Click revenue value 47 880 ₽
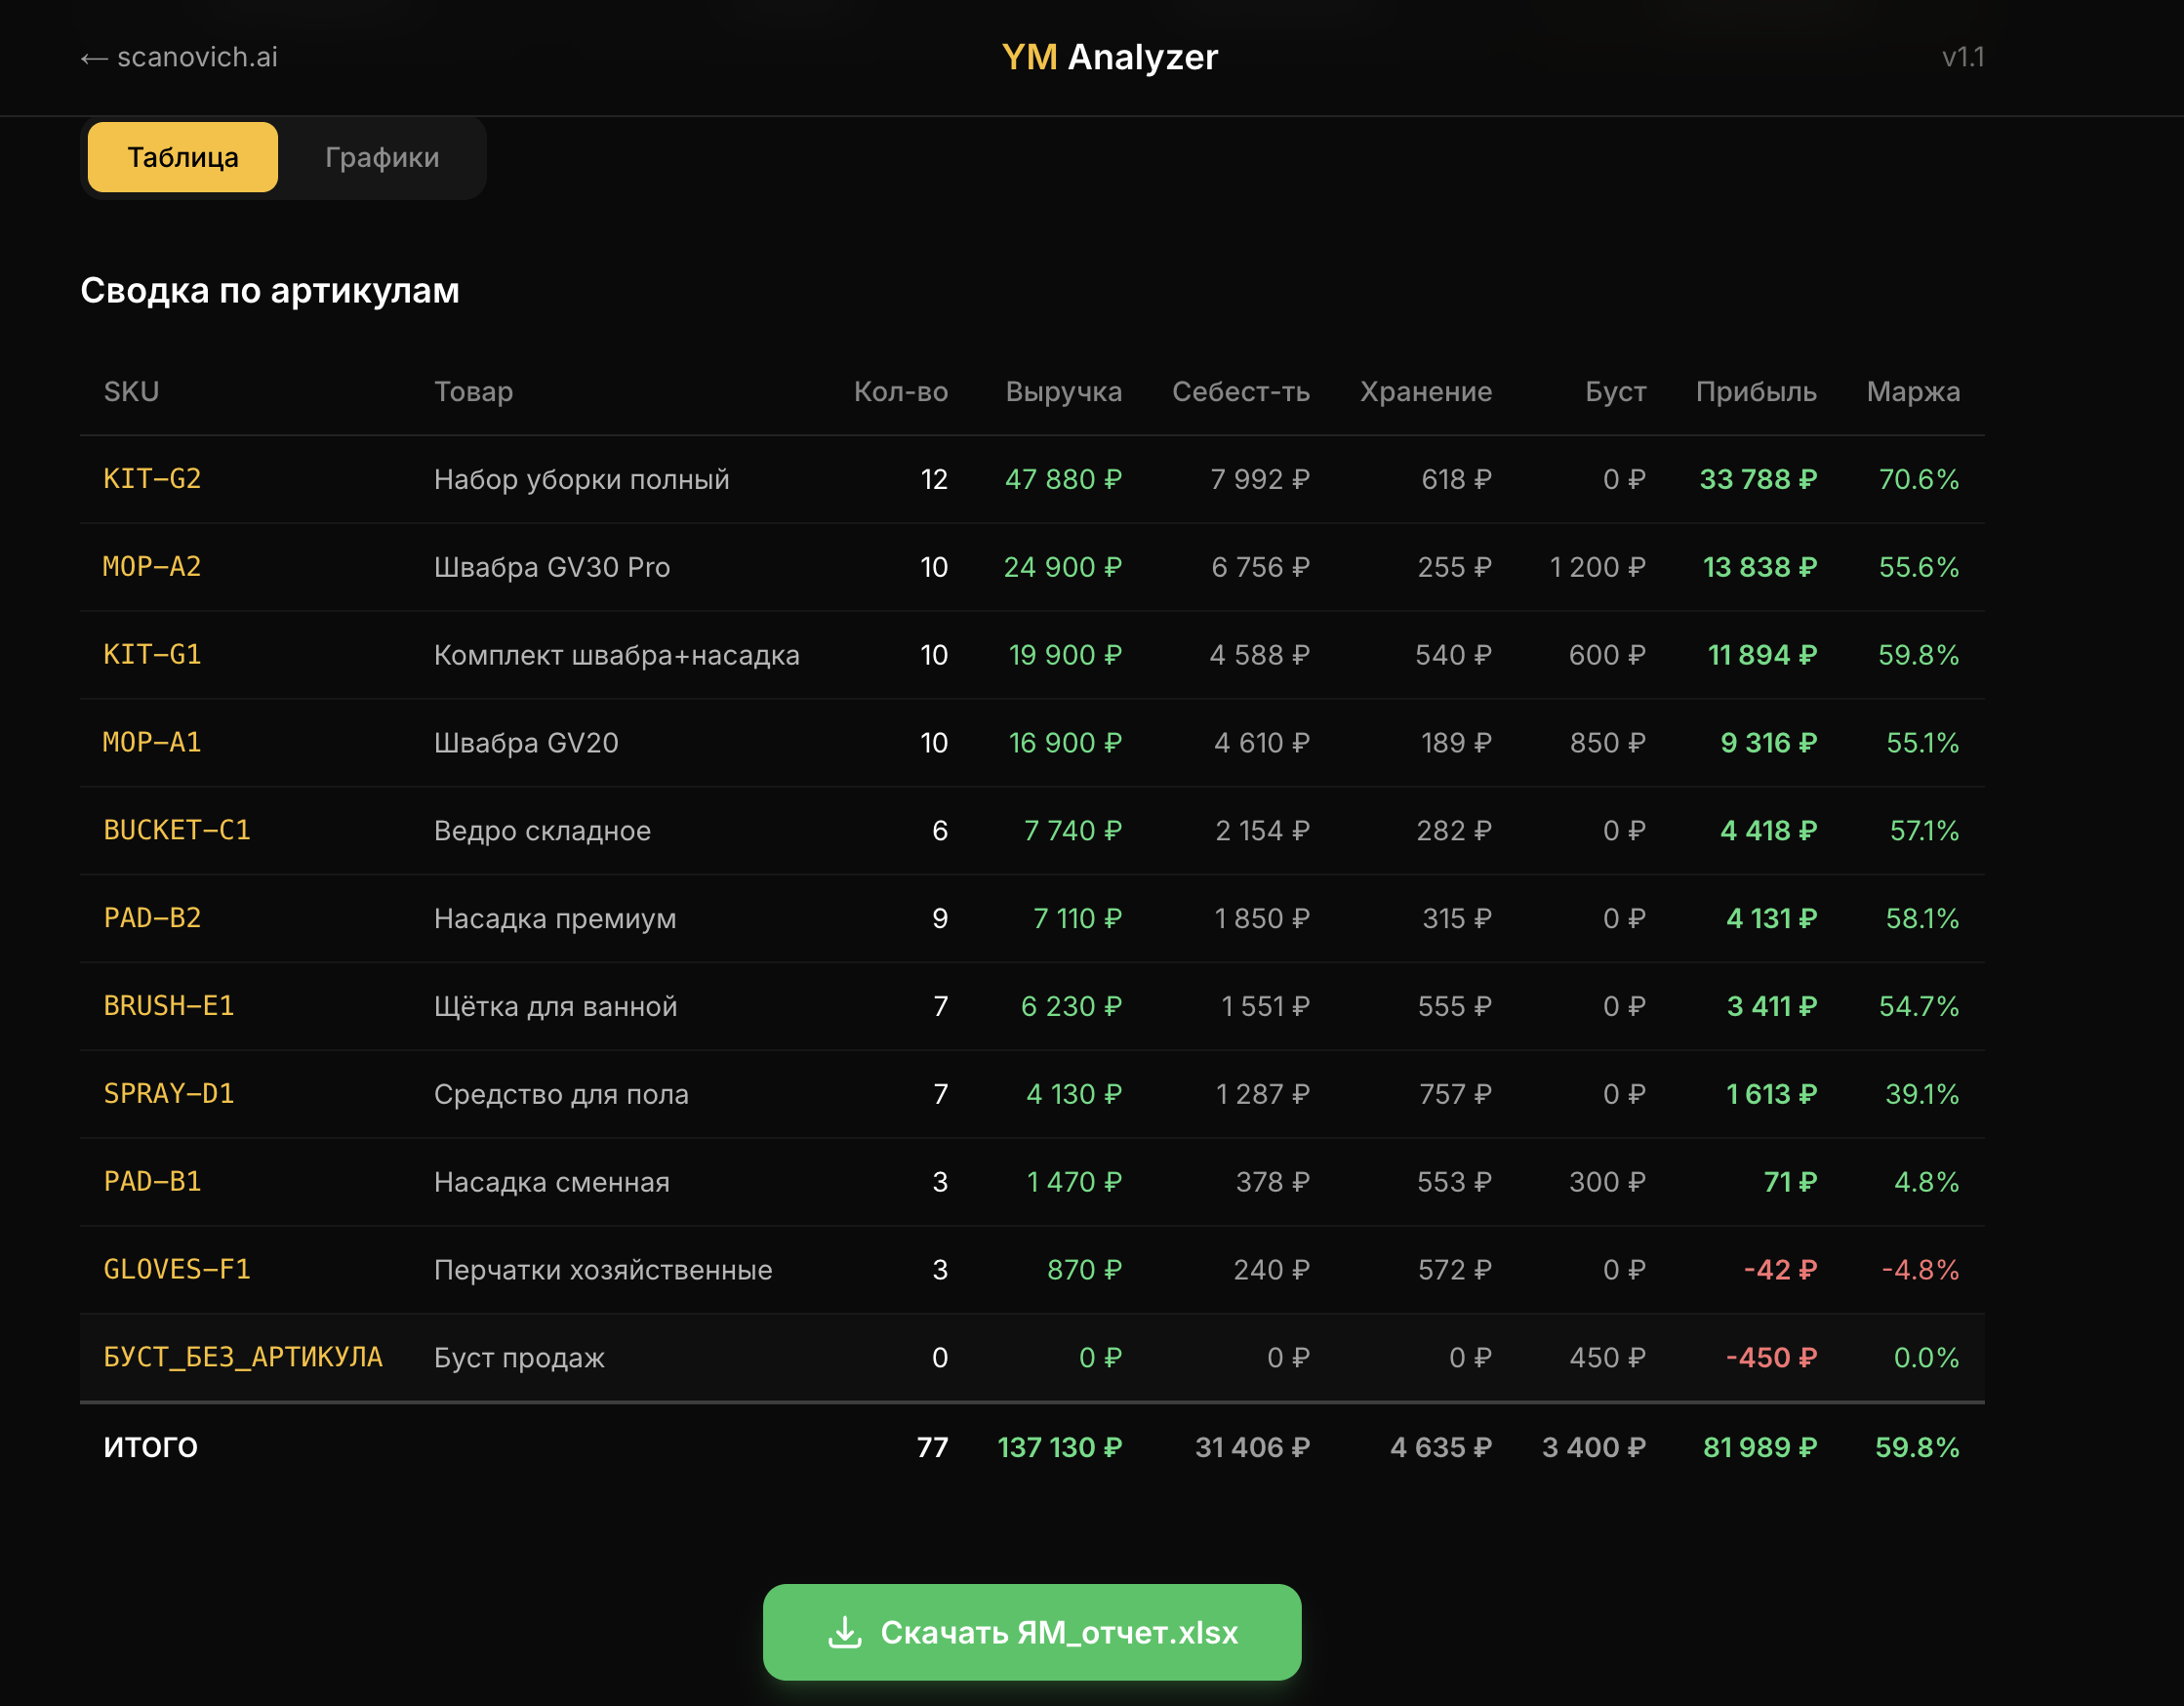 [x=1063, y=479]
